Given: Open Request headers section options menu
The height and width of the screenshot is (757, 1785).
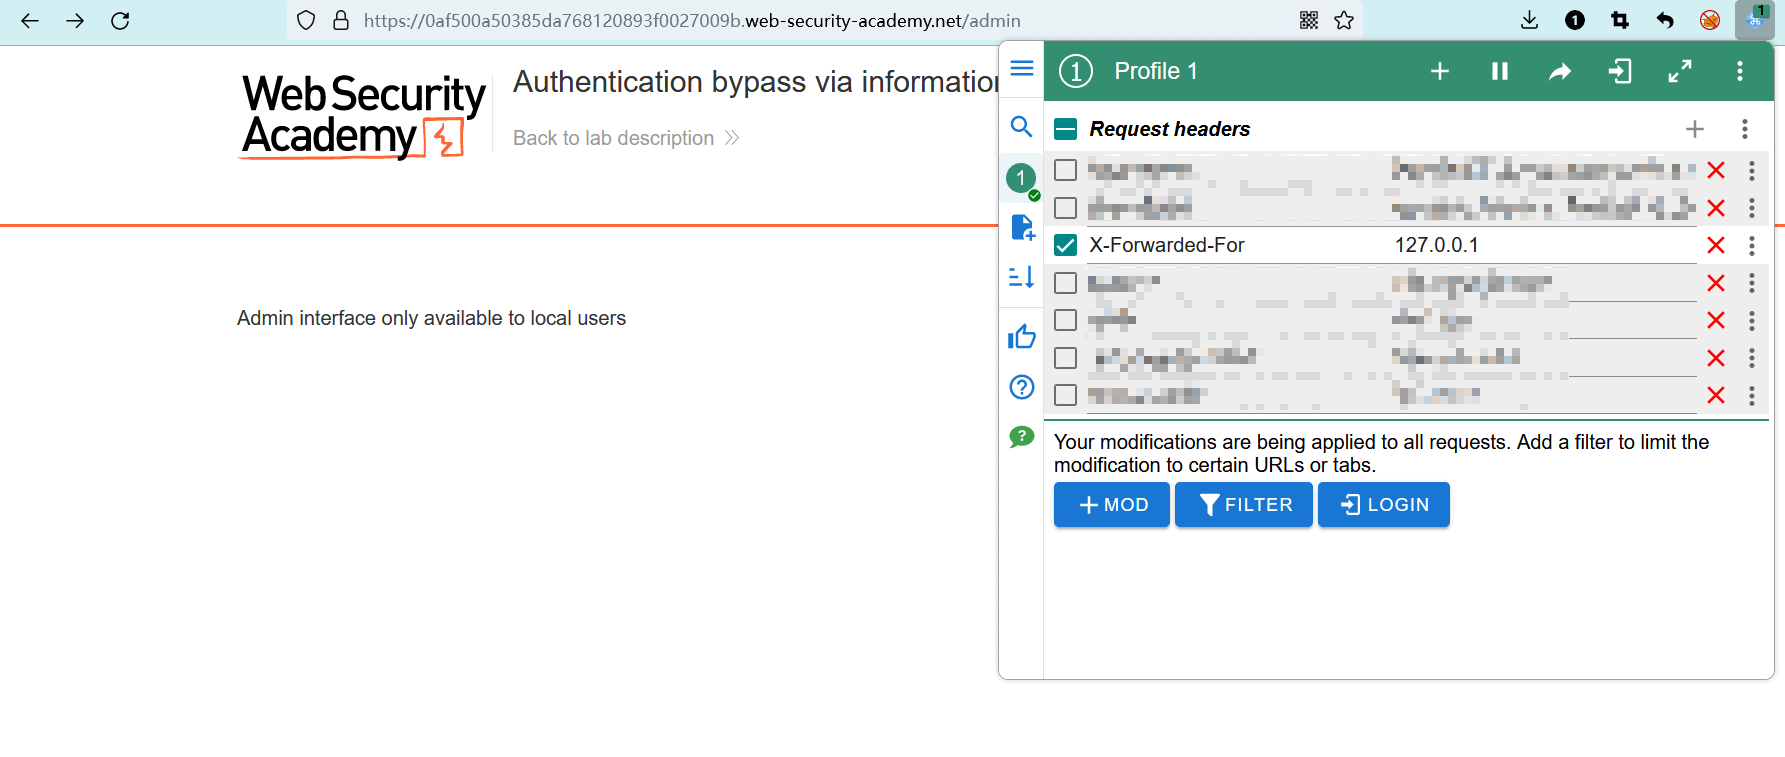Looking at the screenshot, I should point(1745,129).
